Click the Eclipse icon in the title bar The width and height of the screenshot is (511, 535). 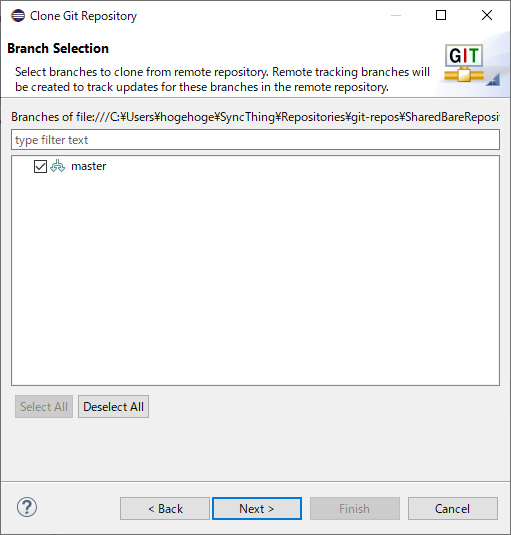(x=18, y=16)
